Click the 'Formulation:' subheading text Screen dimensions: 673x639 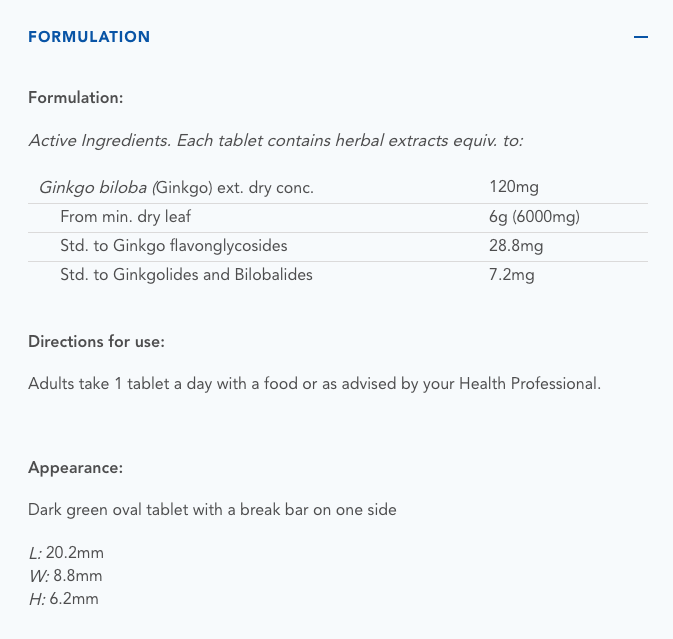pyautogui.click(x=76, y=98)
